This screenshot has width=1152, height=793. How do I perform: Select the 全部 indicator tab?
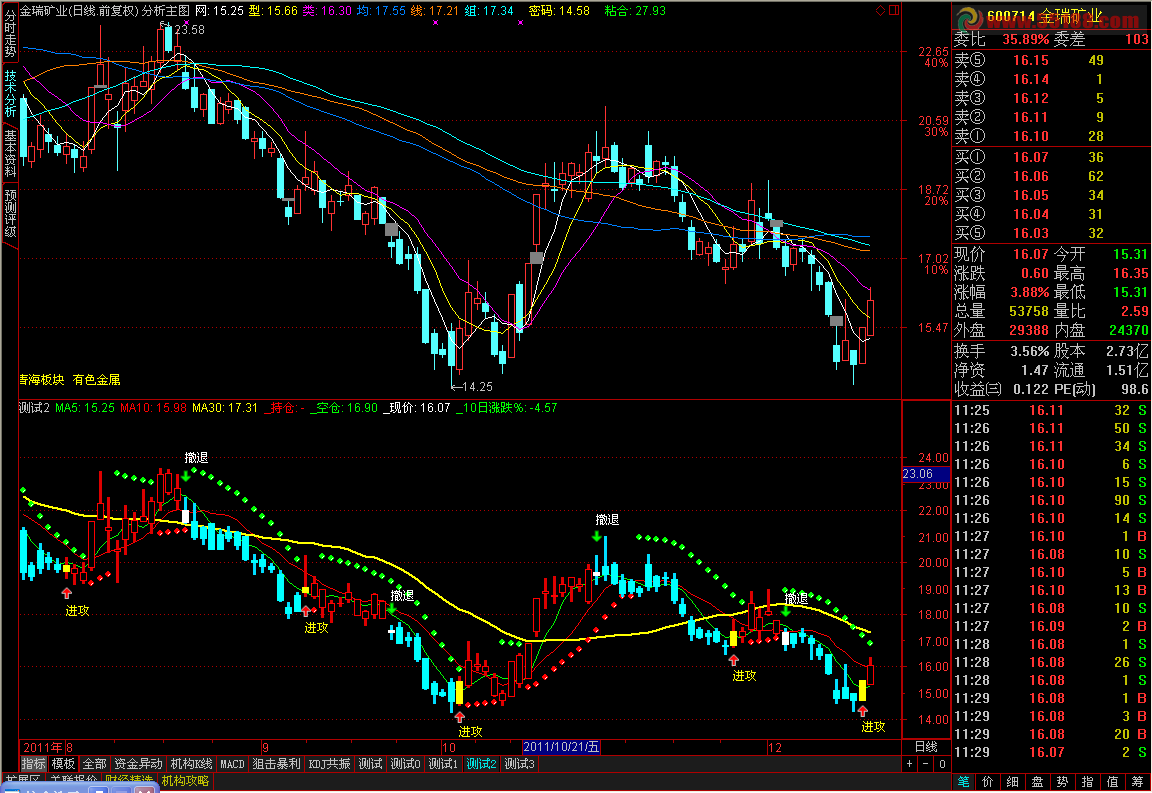click(x=94, y=764)
